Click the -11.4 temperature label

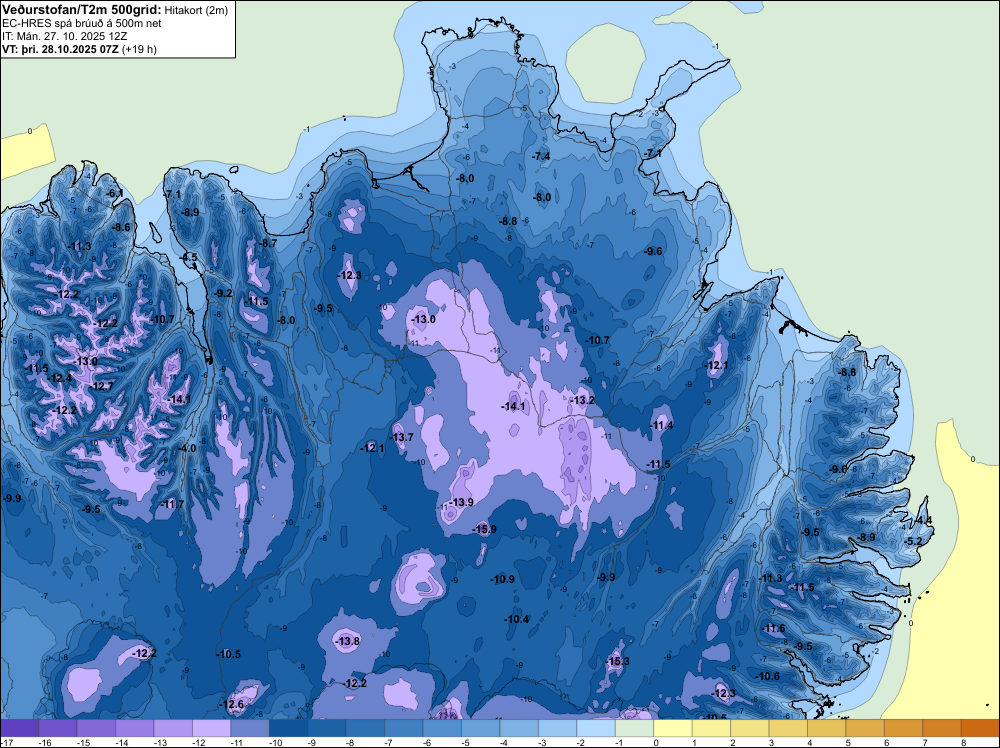661,425
